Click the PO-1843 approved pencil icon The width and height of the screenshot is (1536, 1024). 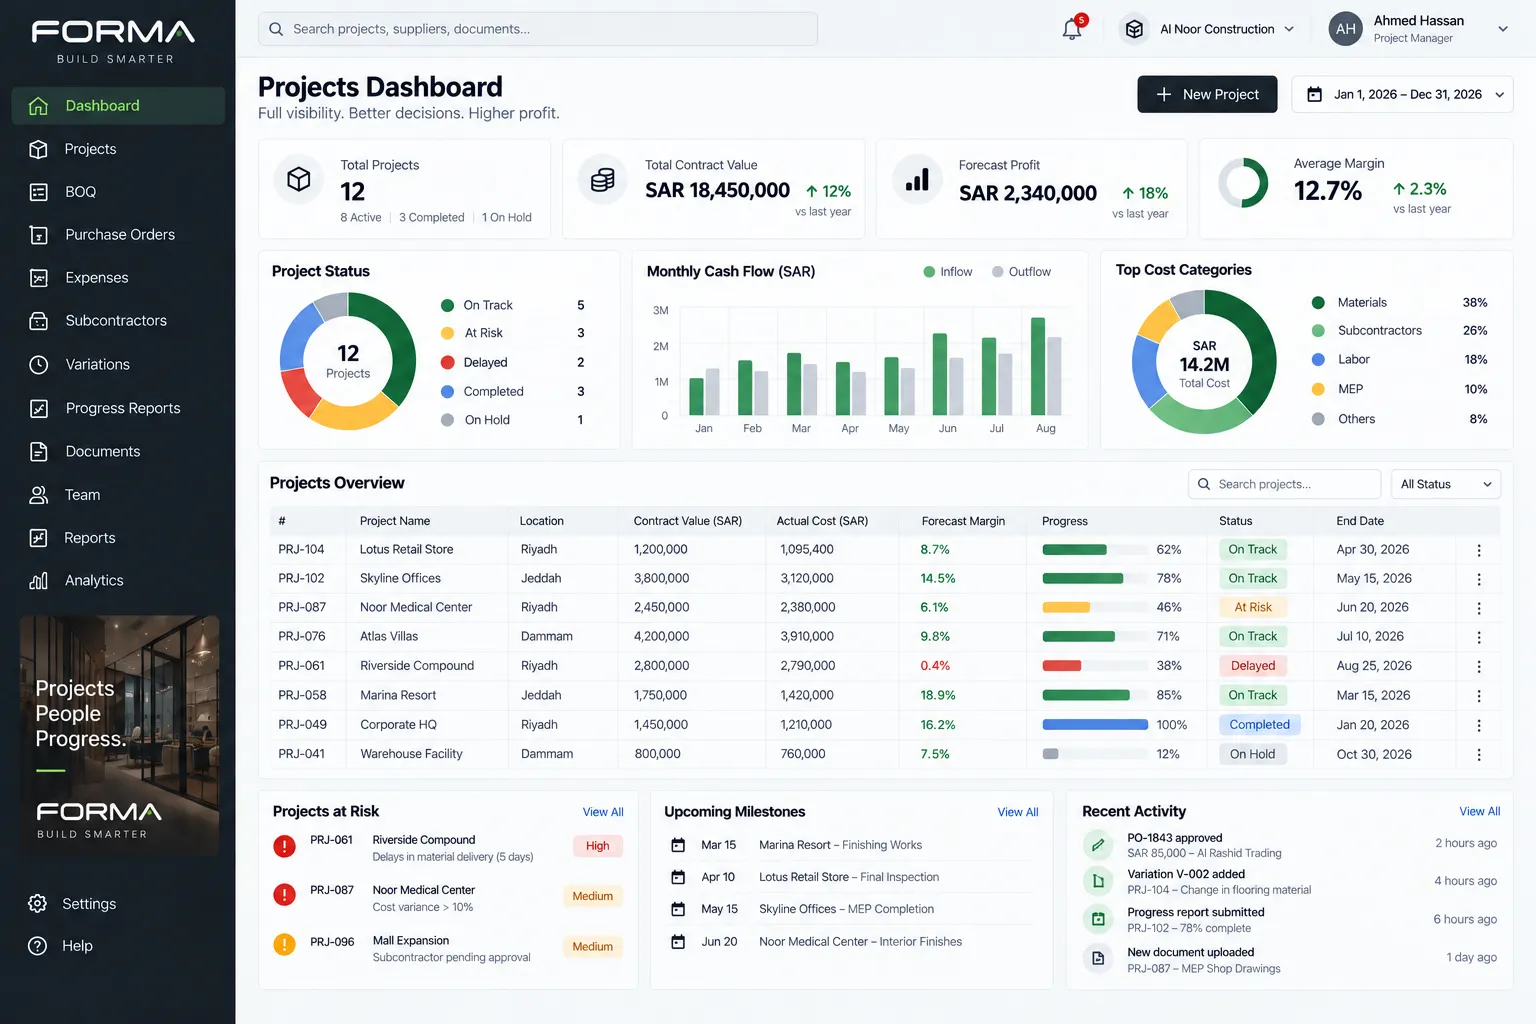(1098, 845)
